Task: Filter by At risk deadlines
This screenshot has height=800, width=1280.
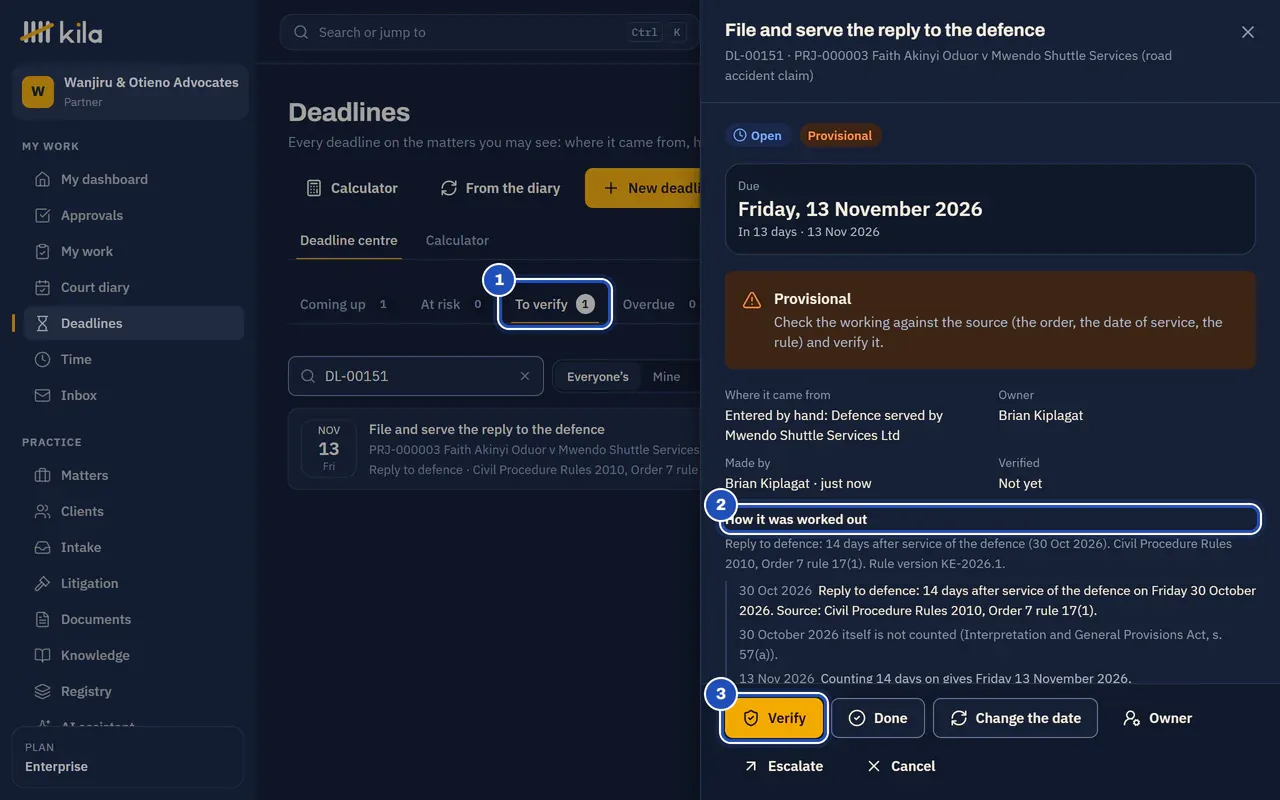Action: [x=452, y=304]
